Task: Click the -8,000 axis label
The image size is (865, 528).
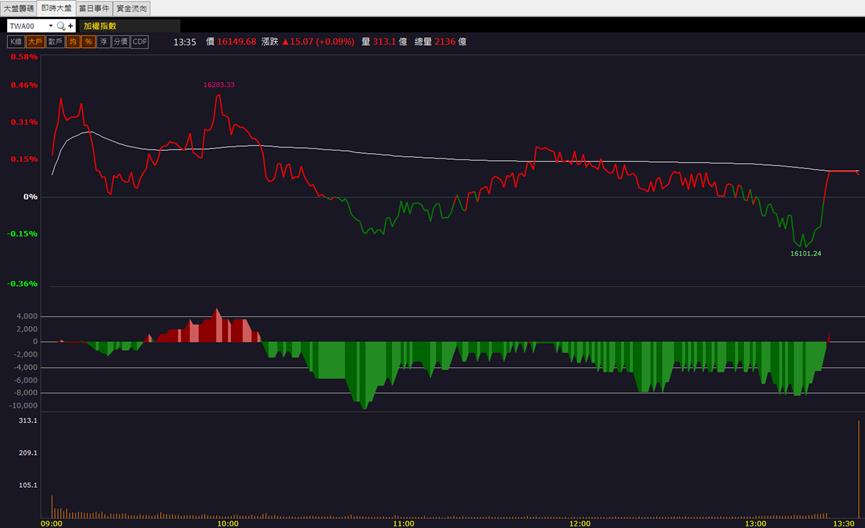Action: pos(25,393)
